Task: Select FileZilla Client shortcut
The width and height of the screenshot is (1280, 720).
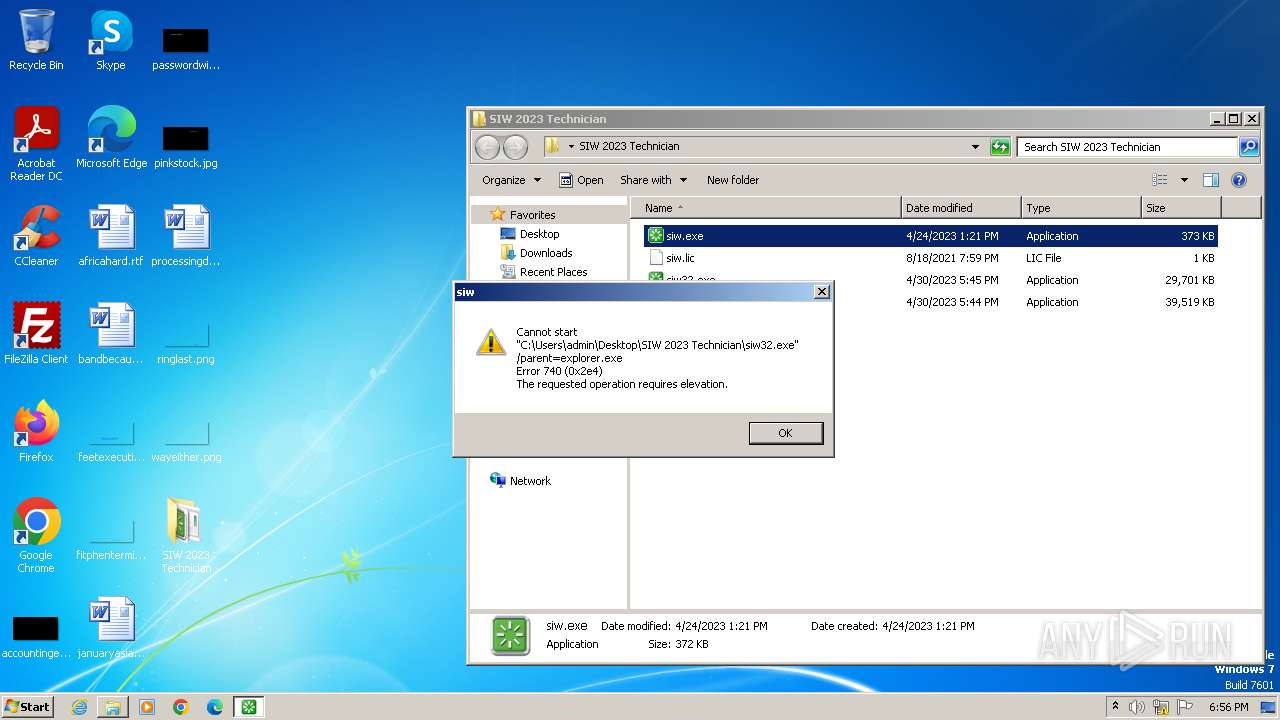Action: pyautogui.click(x=36, y=334)
